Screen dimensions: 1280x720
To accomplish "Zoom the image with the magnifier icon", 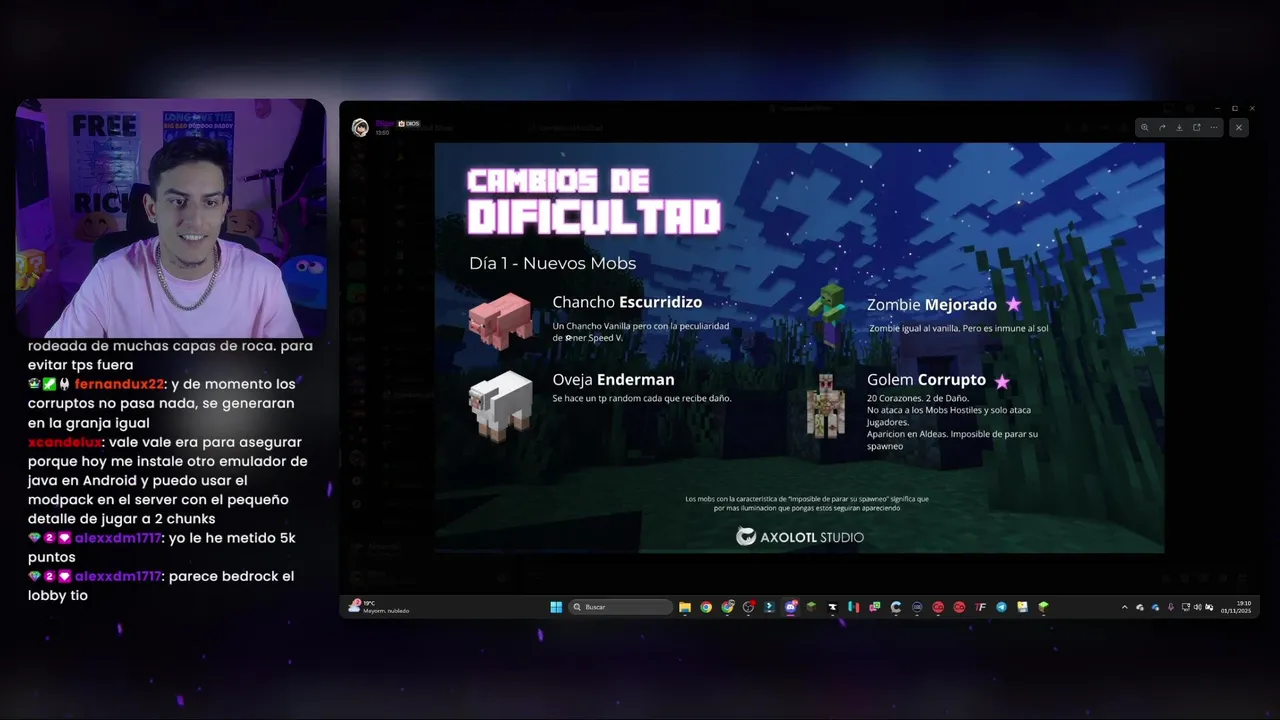I will (x=1145, y=127).
